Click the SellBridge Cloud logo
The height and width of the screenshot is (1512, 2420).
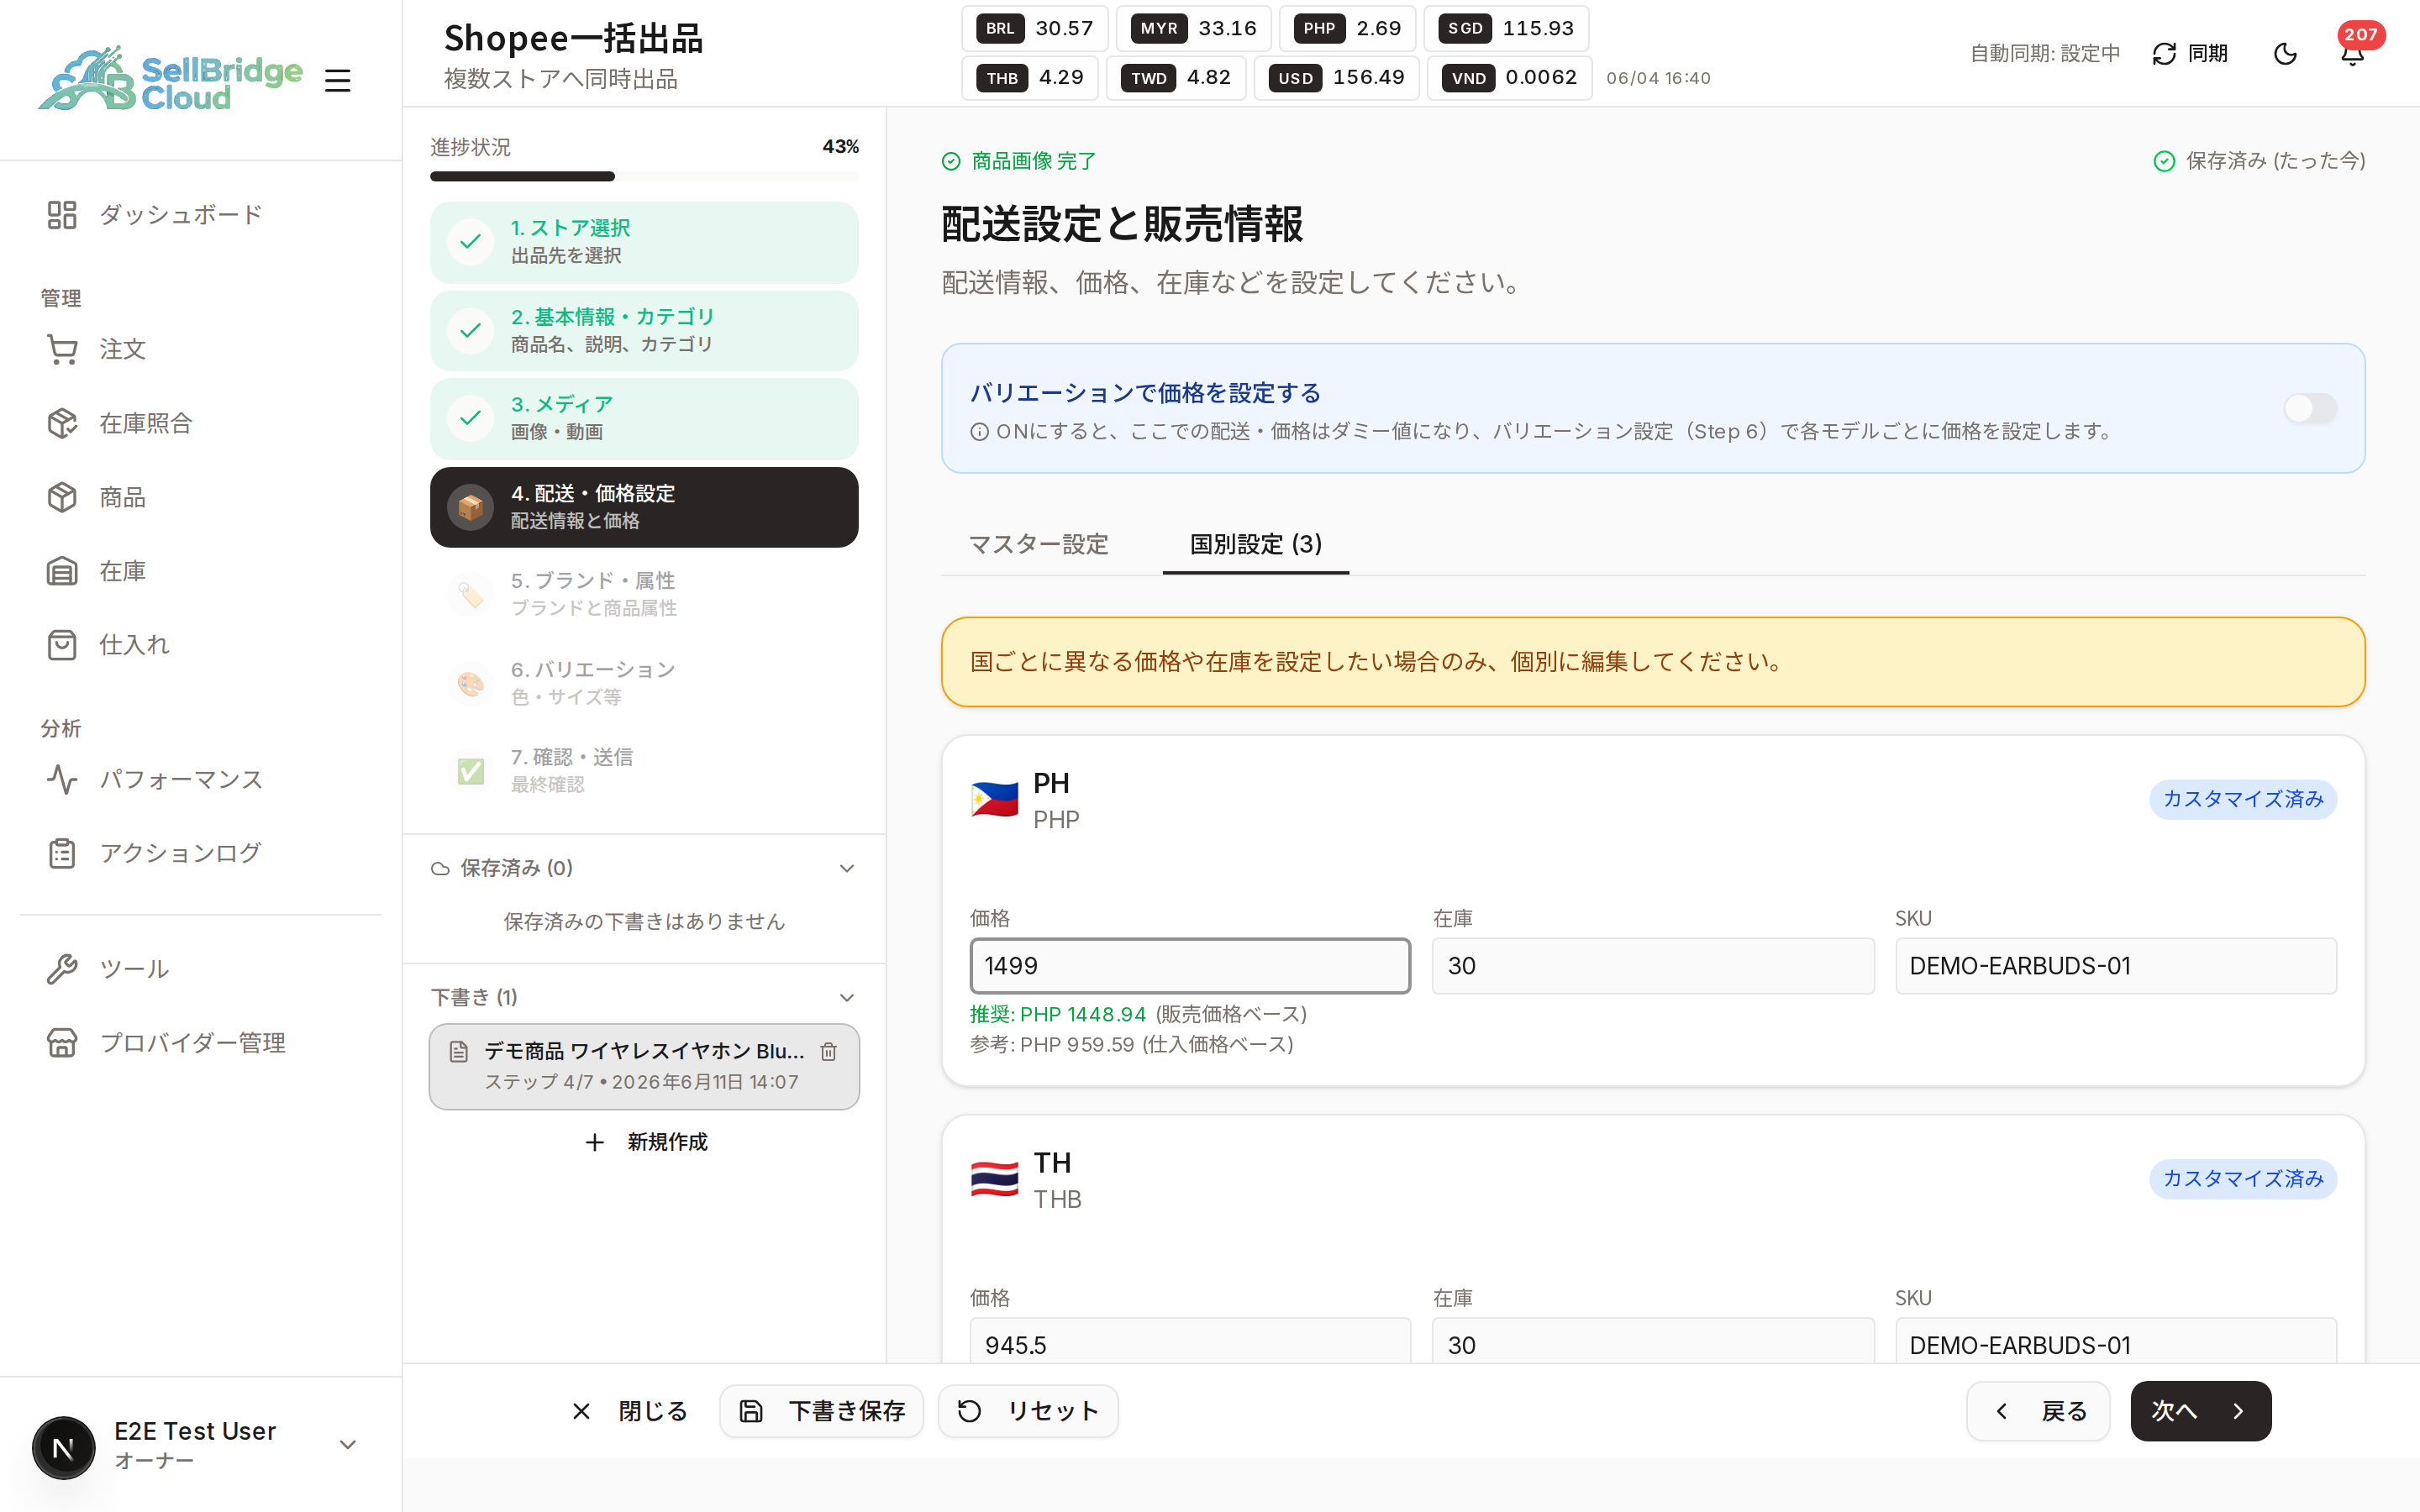(170, 79)
